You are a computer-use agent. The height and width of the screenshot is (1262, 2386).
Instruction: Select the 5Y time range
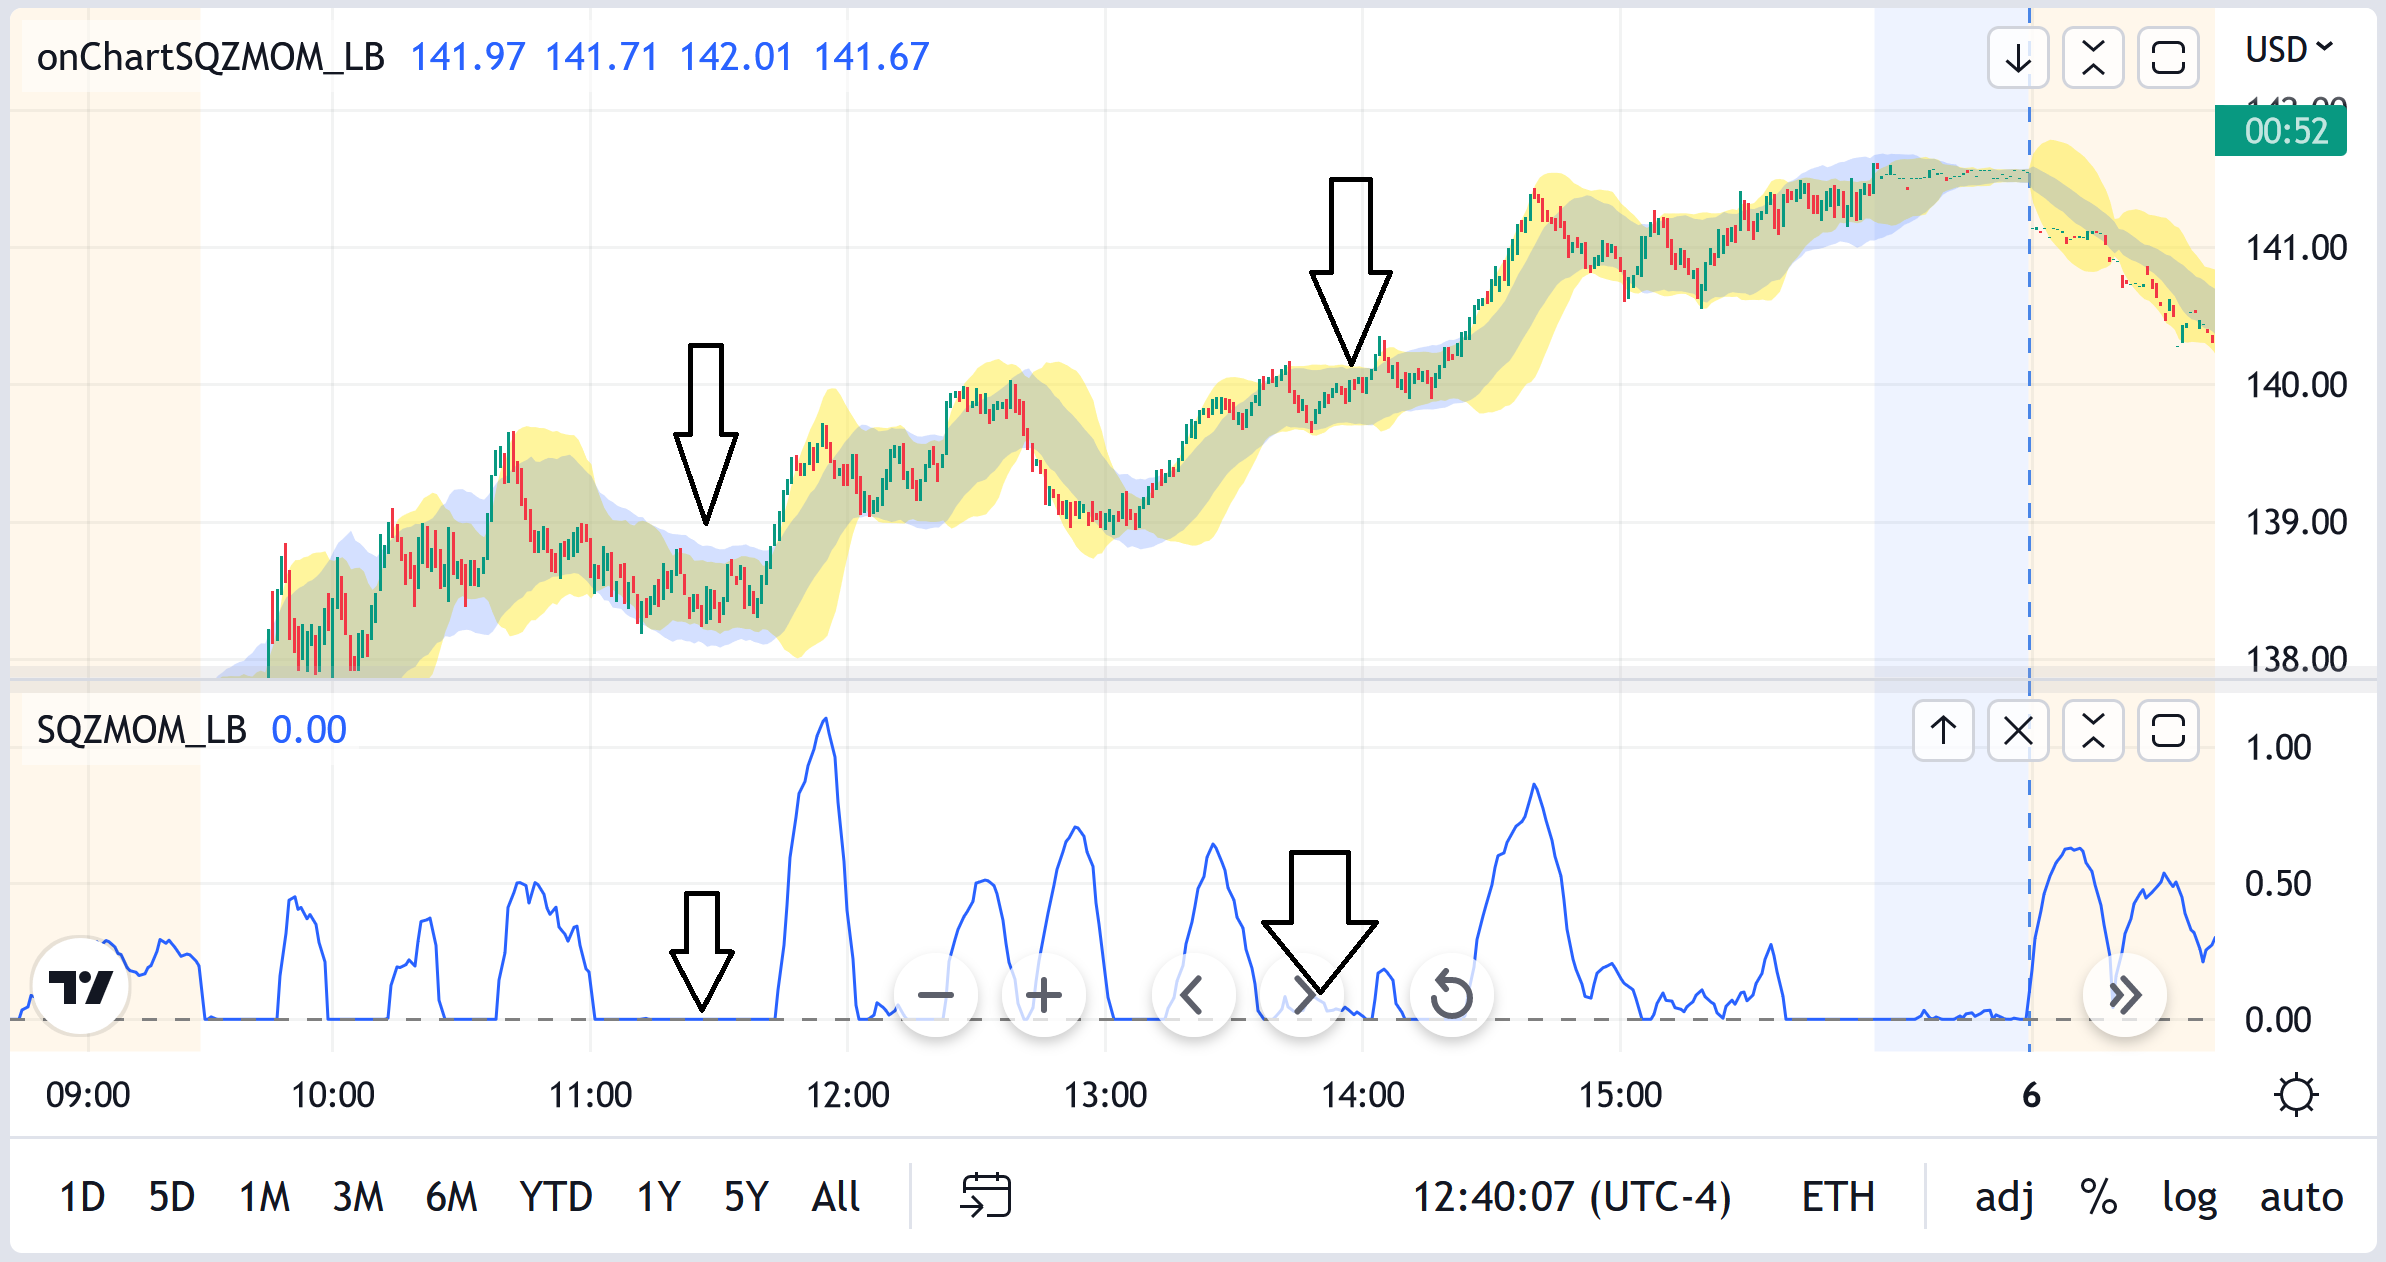(747, 1196)
